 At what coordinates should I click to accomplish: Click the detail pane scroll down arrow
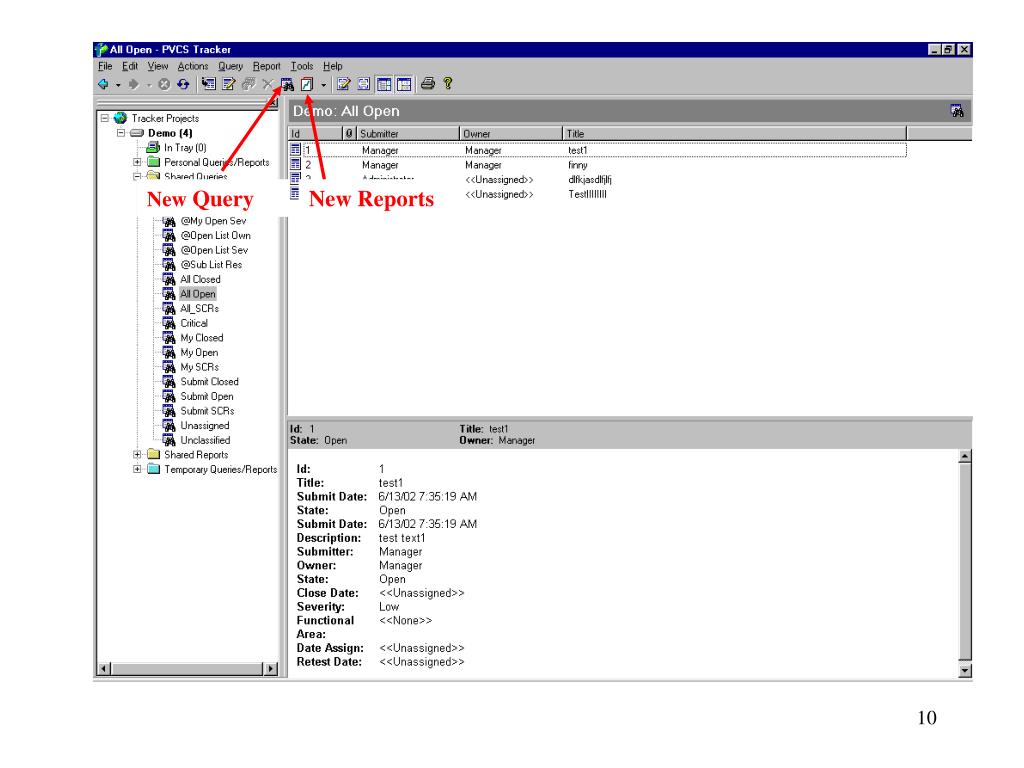coord(965,671)
